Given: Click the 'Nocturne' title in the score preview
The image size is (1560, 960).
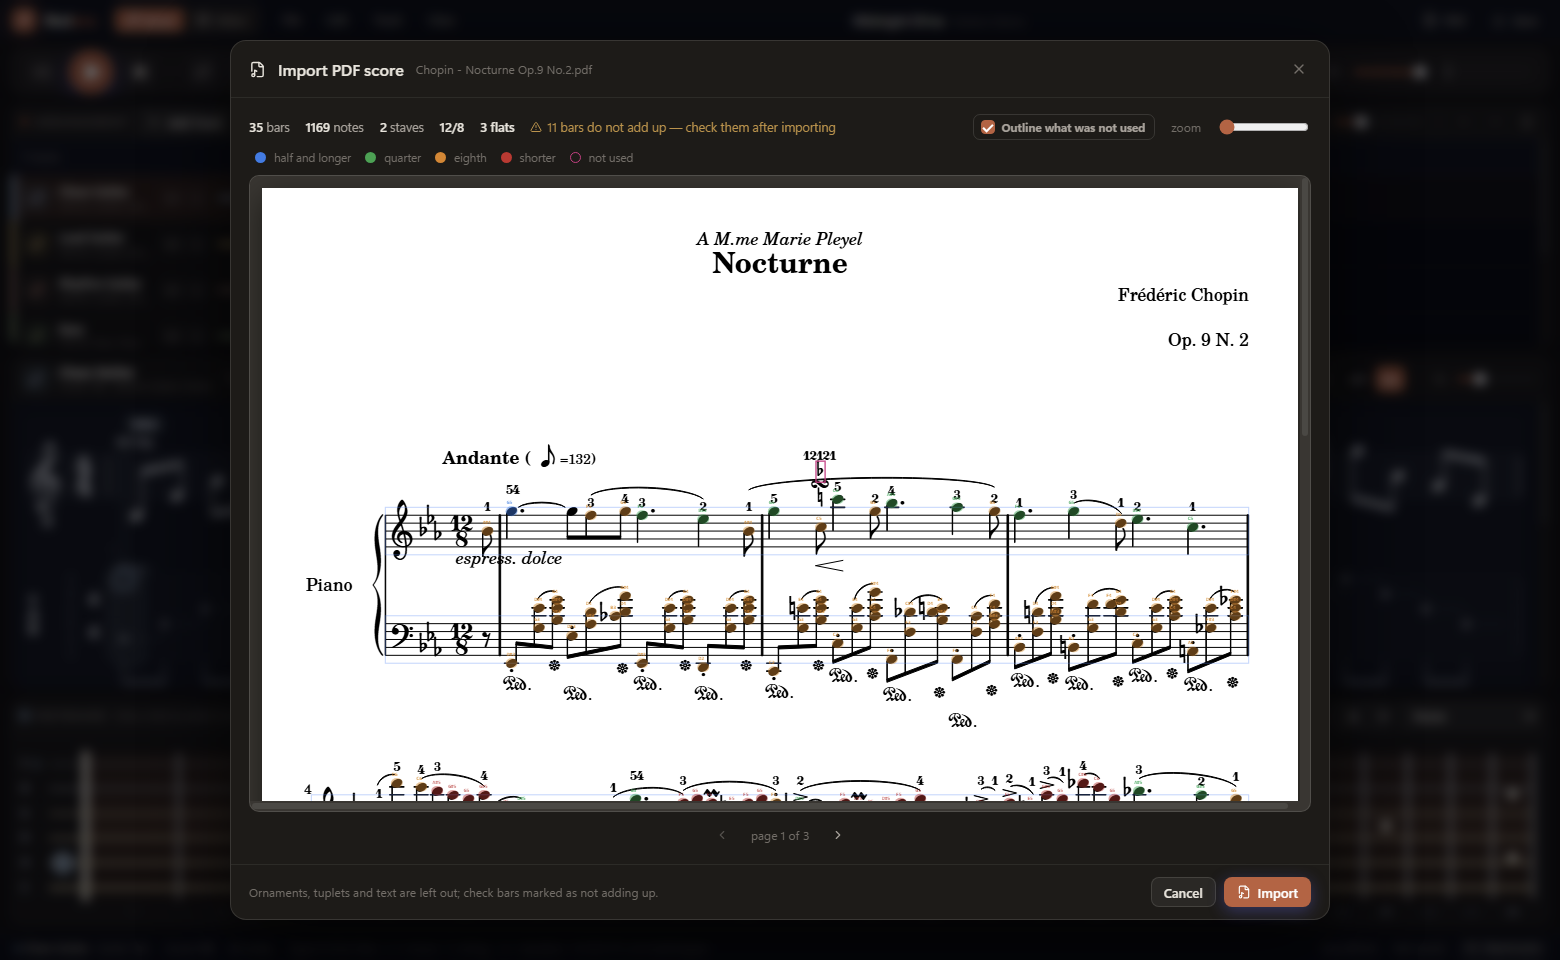Looking at the screenshot, I should (x=780, y=264).
